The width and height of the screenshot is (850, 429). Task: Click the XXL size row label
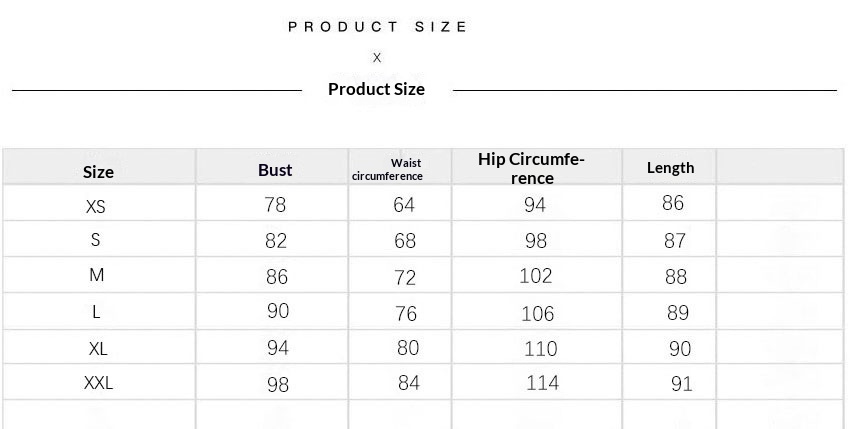click(x=98, y=383)
